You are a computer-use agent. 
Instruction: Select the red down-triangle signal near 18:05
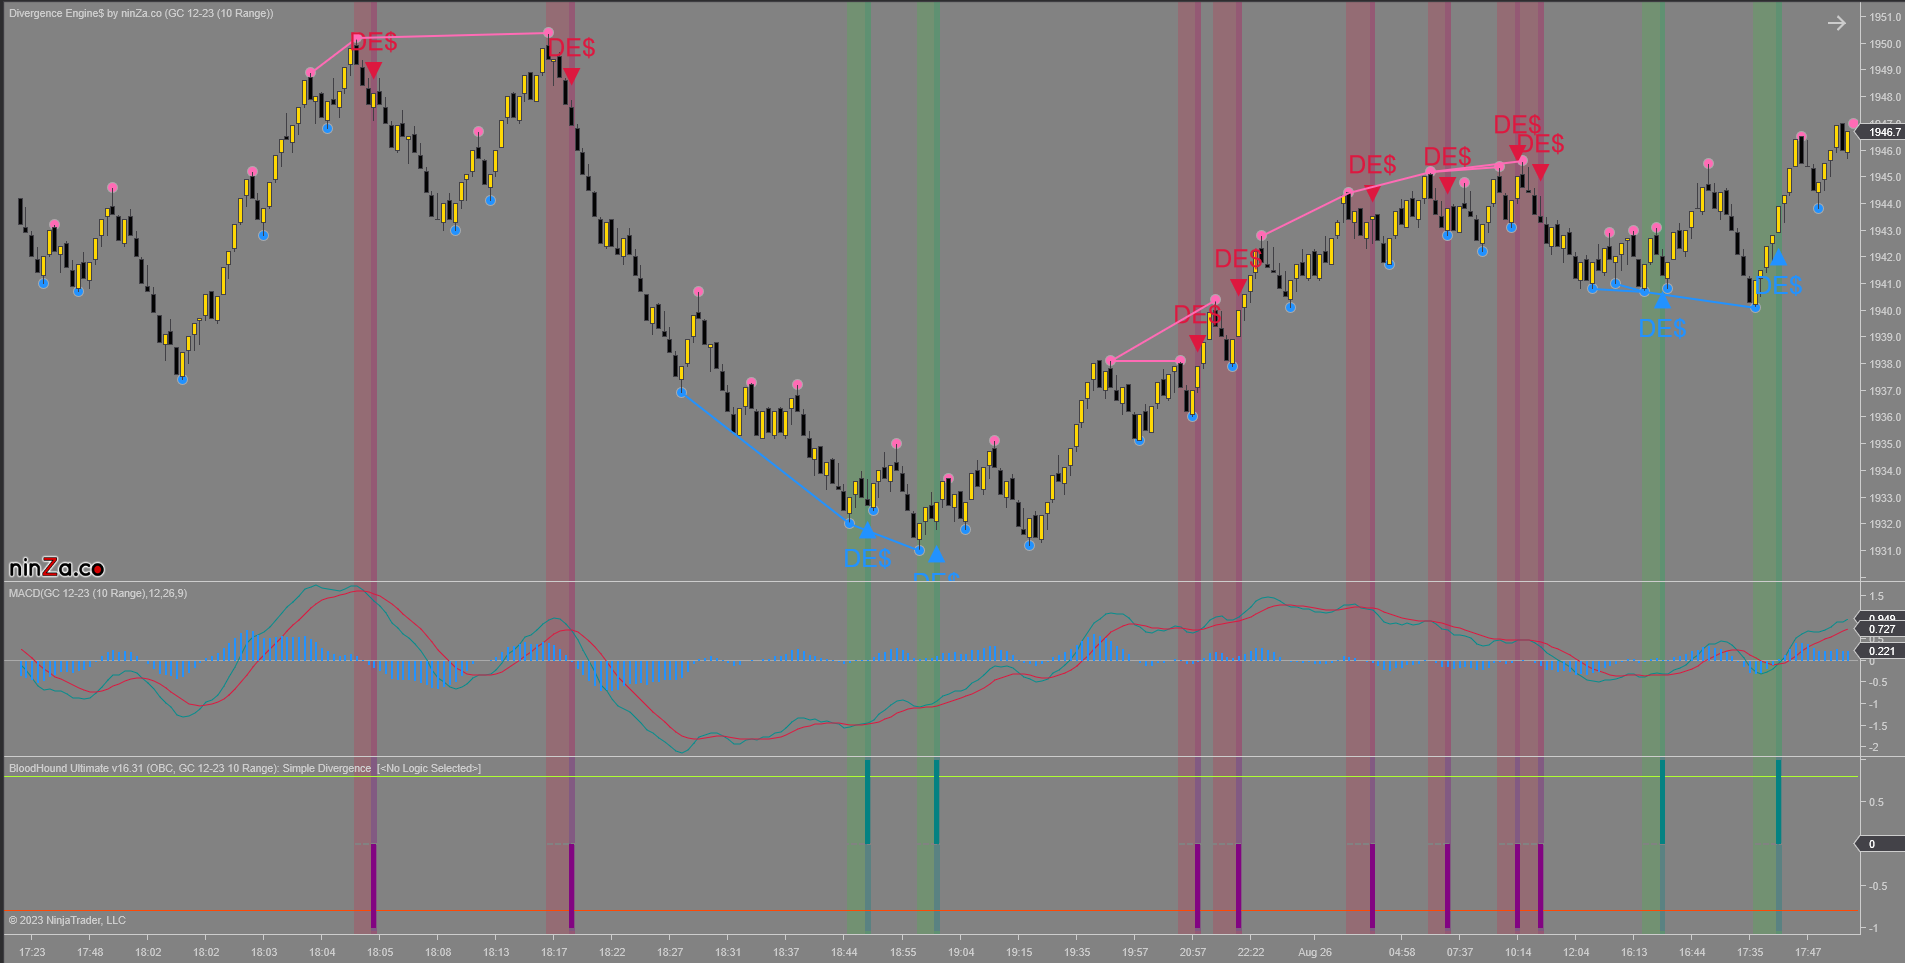[373, 70]
